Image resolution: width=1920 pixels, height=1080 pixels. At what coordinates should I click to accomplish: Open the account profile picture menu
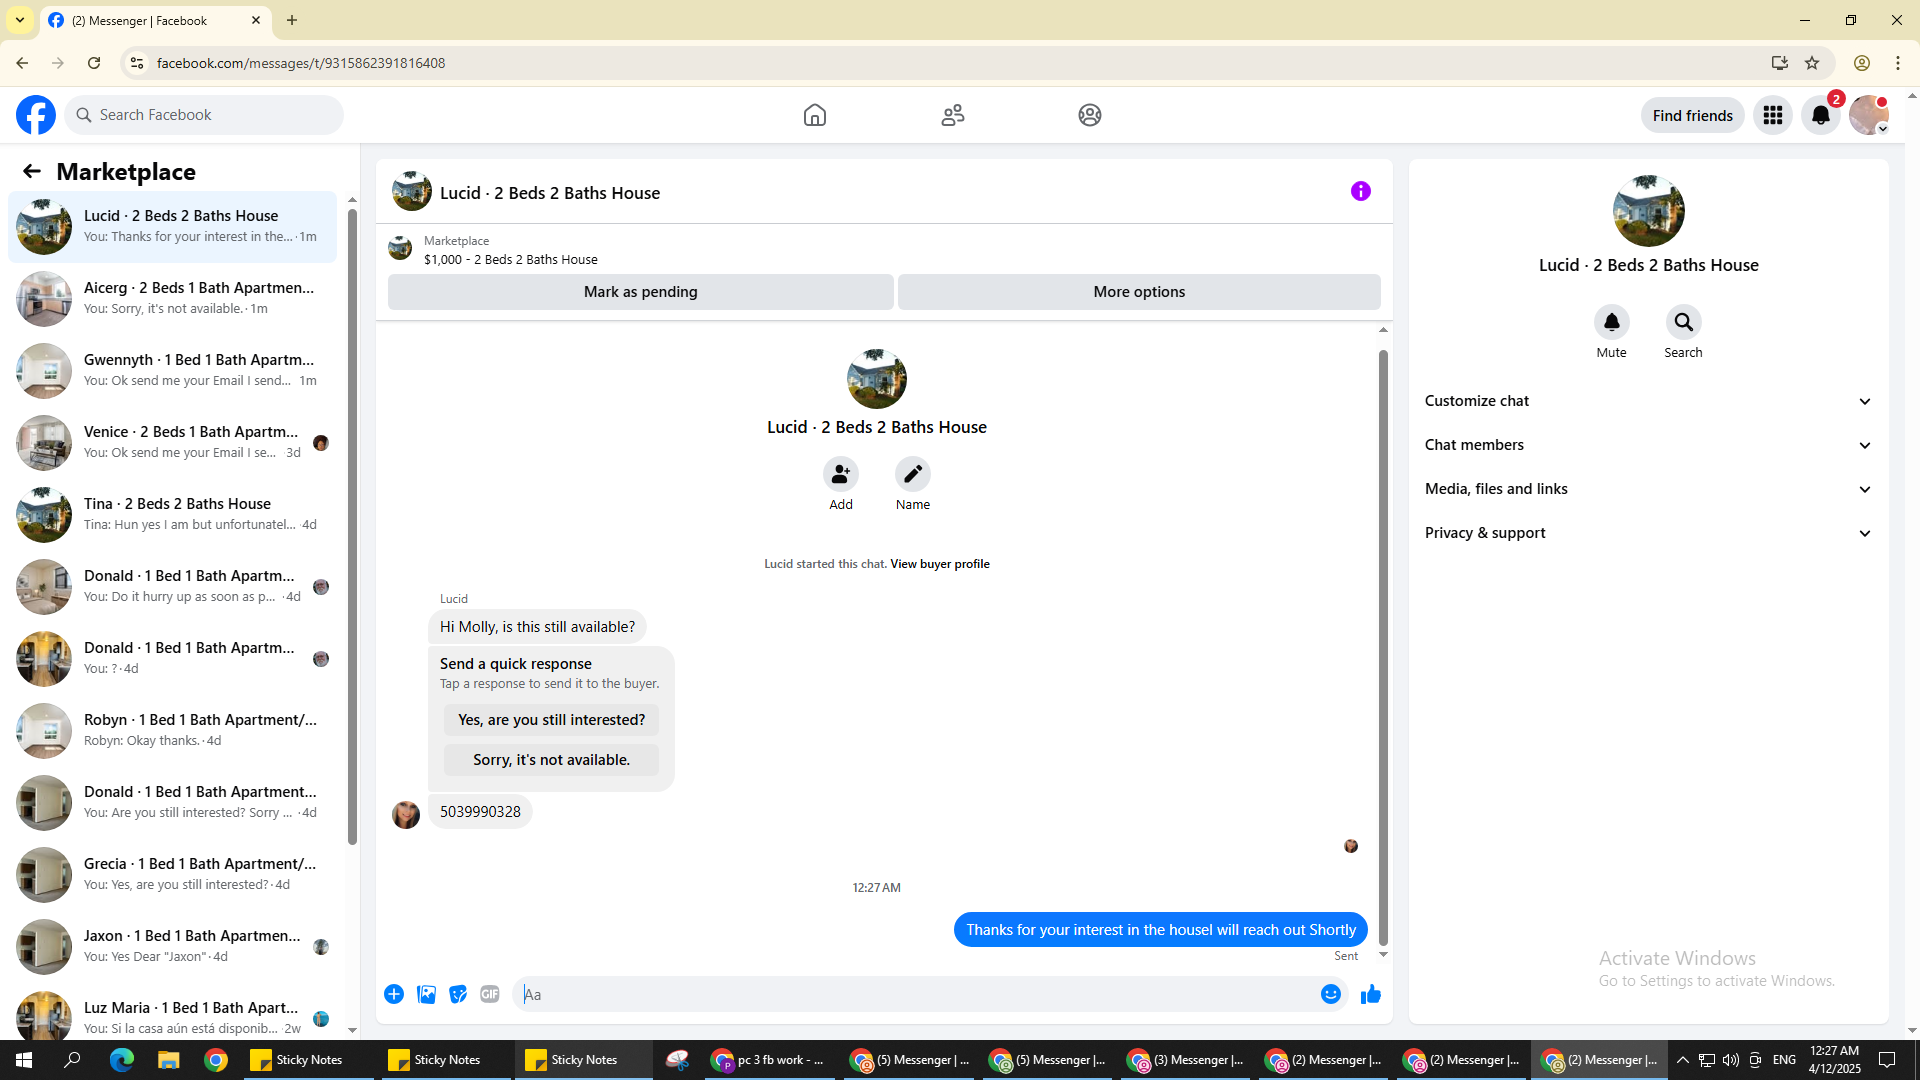click(x=1869, y=115)
